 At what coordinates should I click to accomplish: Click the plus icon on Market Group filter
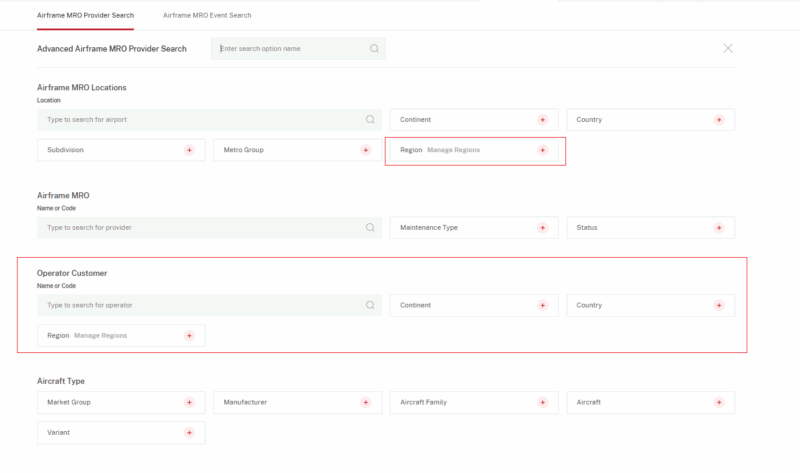(x=189, y=402)
